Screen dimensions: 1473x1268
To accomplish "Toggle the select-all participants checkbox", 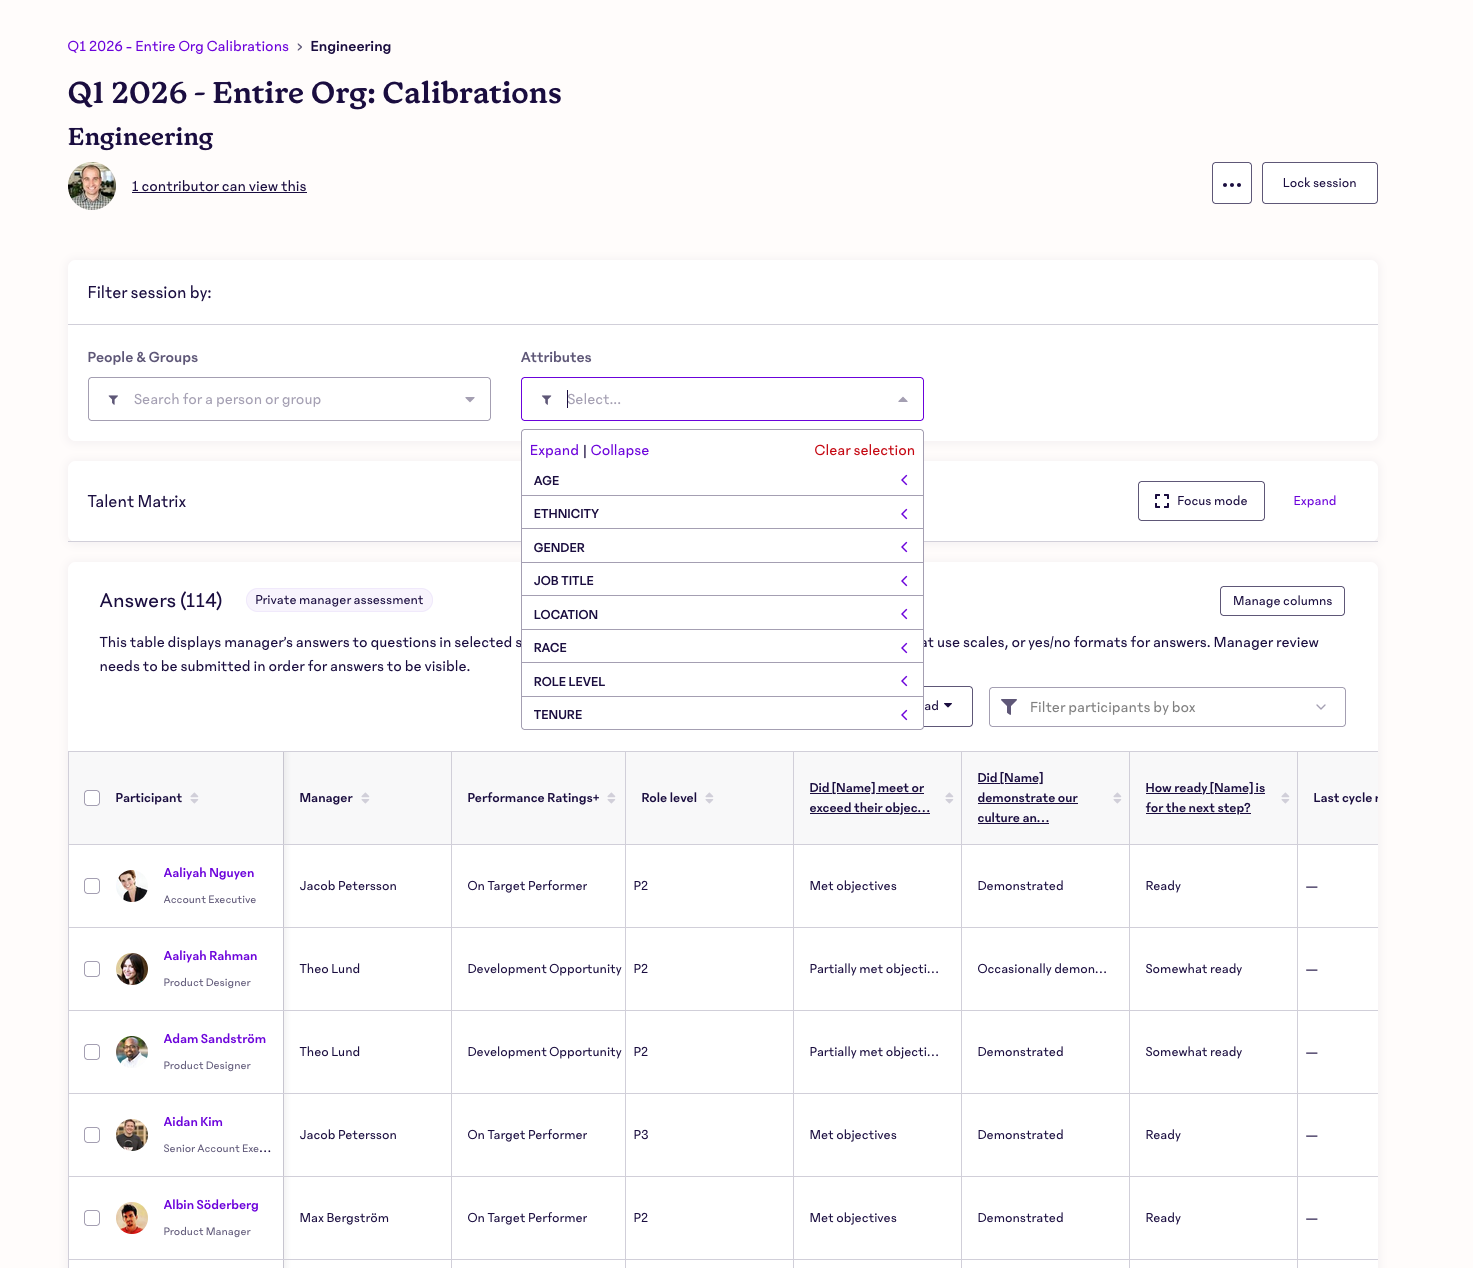I will [x=92, y=798].
